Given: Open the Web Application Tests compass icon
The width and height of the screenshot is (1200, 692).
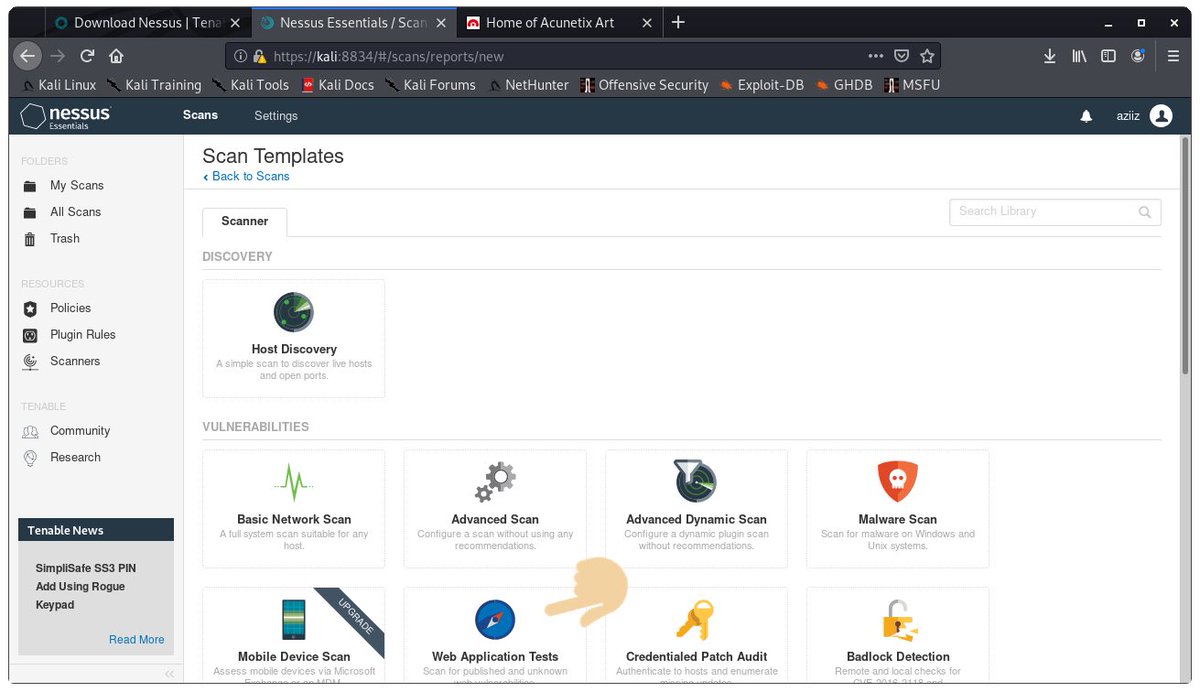Looking at the screenshot, I should (x=495, y=620).
